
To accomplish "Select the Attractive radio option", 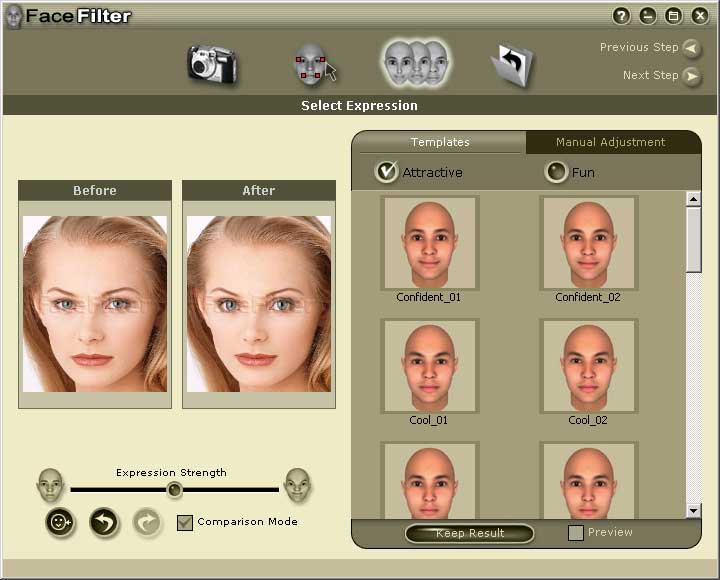I will click(x=386, y=172).
